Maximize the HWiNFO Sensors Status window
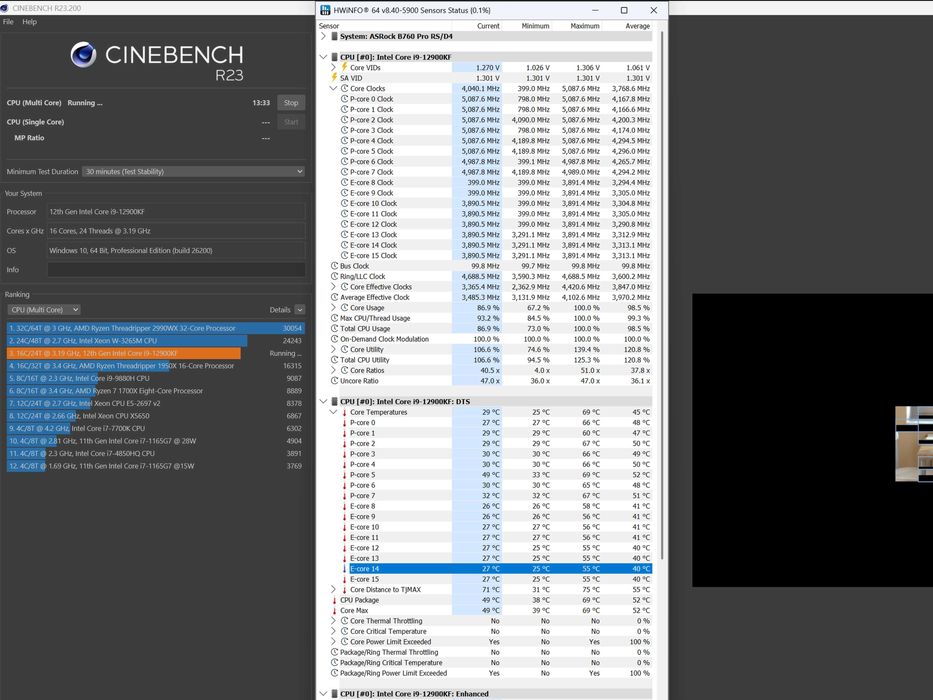933x700 pixels. [x=624, y=10]
